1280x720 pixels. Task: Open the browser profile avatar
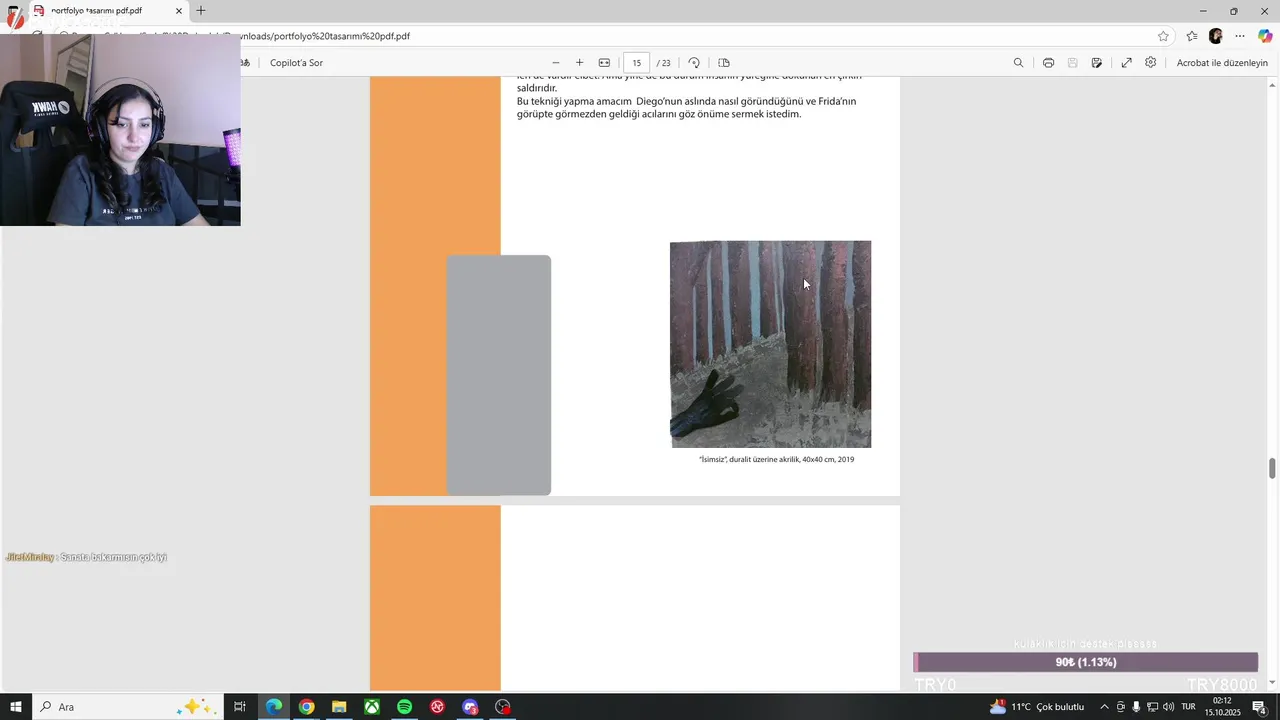pyautogui.click(x=1216, y=36)
